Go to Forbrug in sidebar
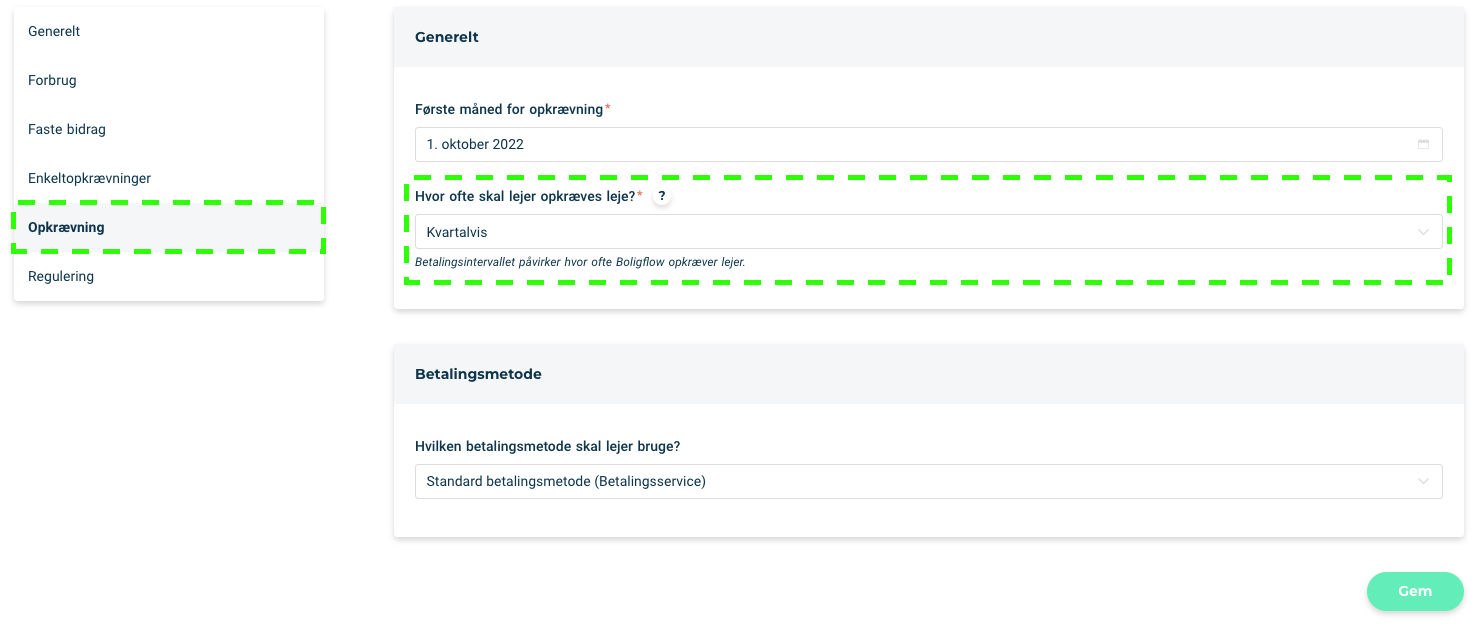 point(169,80)
